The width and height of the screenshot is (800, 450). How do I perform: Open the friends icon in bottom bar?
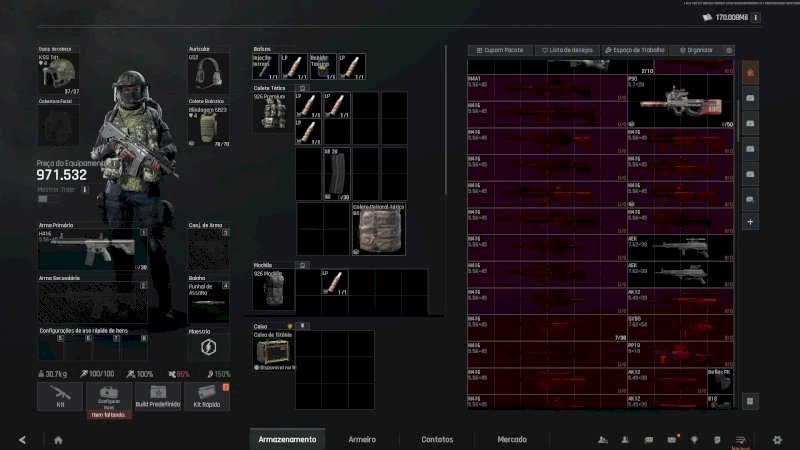pyautogui.click(x=625, y=440)
